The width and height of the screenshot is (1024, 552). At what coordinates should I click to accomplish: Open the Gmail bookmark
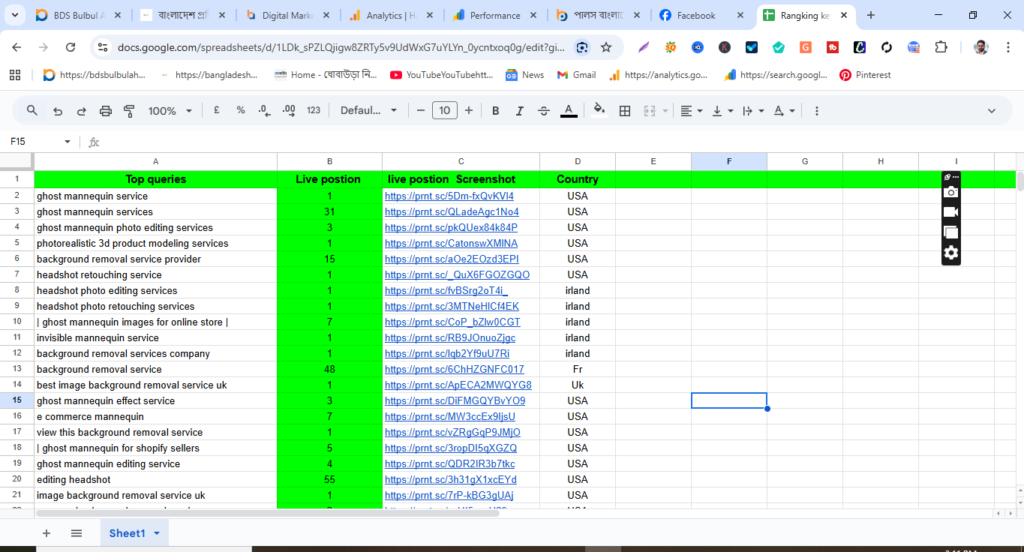(x=576, y=75)
